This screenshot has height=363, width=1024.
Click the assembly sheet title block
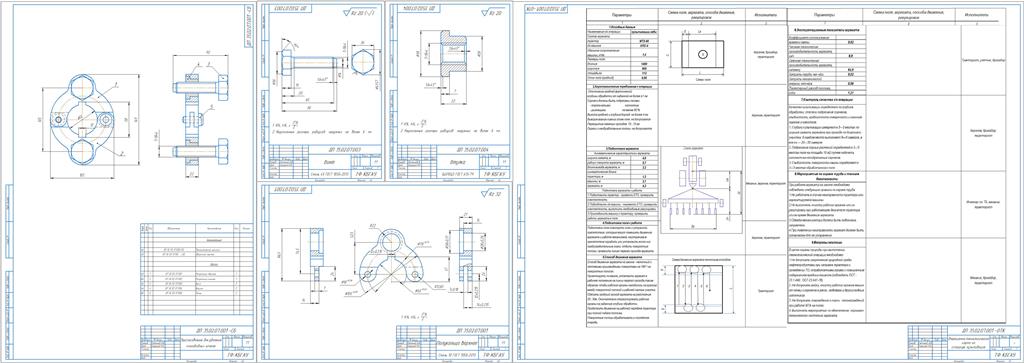click(196, 341)
